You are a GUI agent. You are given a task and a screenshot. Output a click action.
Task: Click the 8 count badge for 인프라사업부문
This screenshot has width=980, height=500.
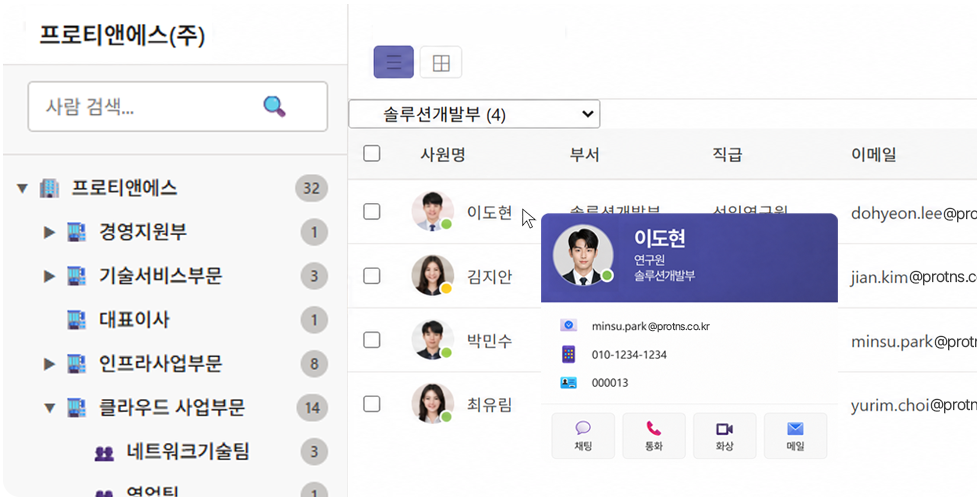point(314,364)
